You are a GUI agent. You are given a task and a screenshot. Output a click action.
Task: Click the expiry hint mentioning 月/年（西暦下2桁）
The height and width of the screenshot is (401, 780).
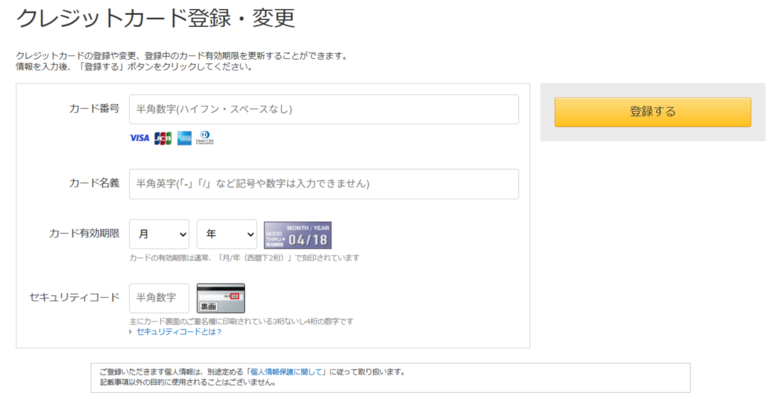244,258
